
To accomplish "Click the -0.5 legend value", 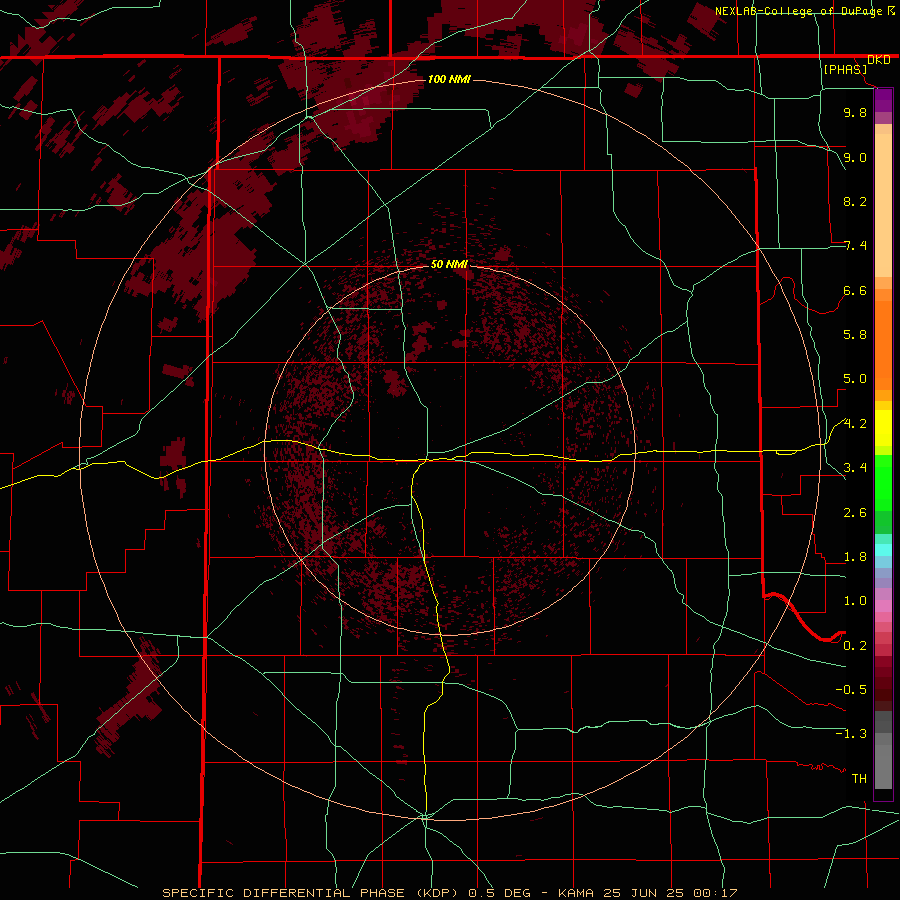I will pos(851,690).
